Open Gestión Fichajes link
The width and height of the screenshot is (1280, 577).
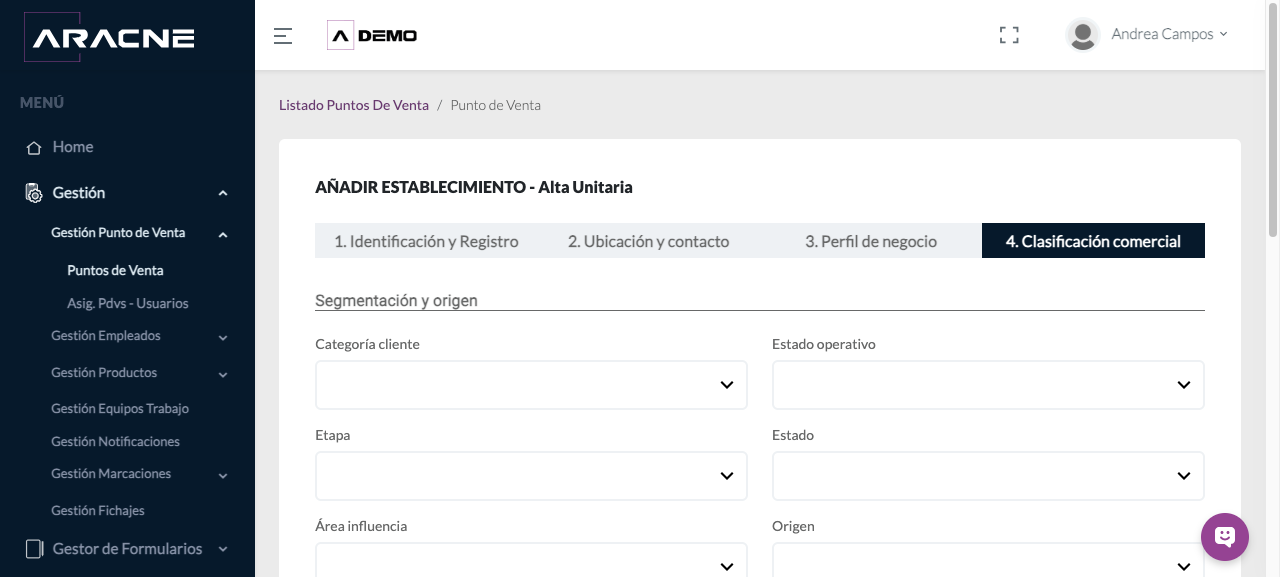(98, 510)
